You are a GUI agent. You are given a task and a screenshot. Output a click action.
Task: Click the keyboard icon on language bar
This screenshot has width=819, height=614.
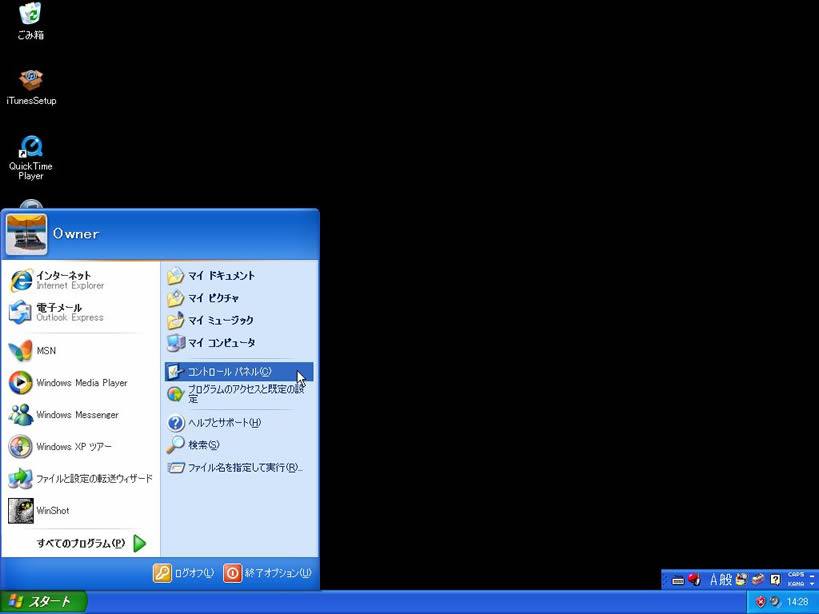(678, 580)
